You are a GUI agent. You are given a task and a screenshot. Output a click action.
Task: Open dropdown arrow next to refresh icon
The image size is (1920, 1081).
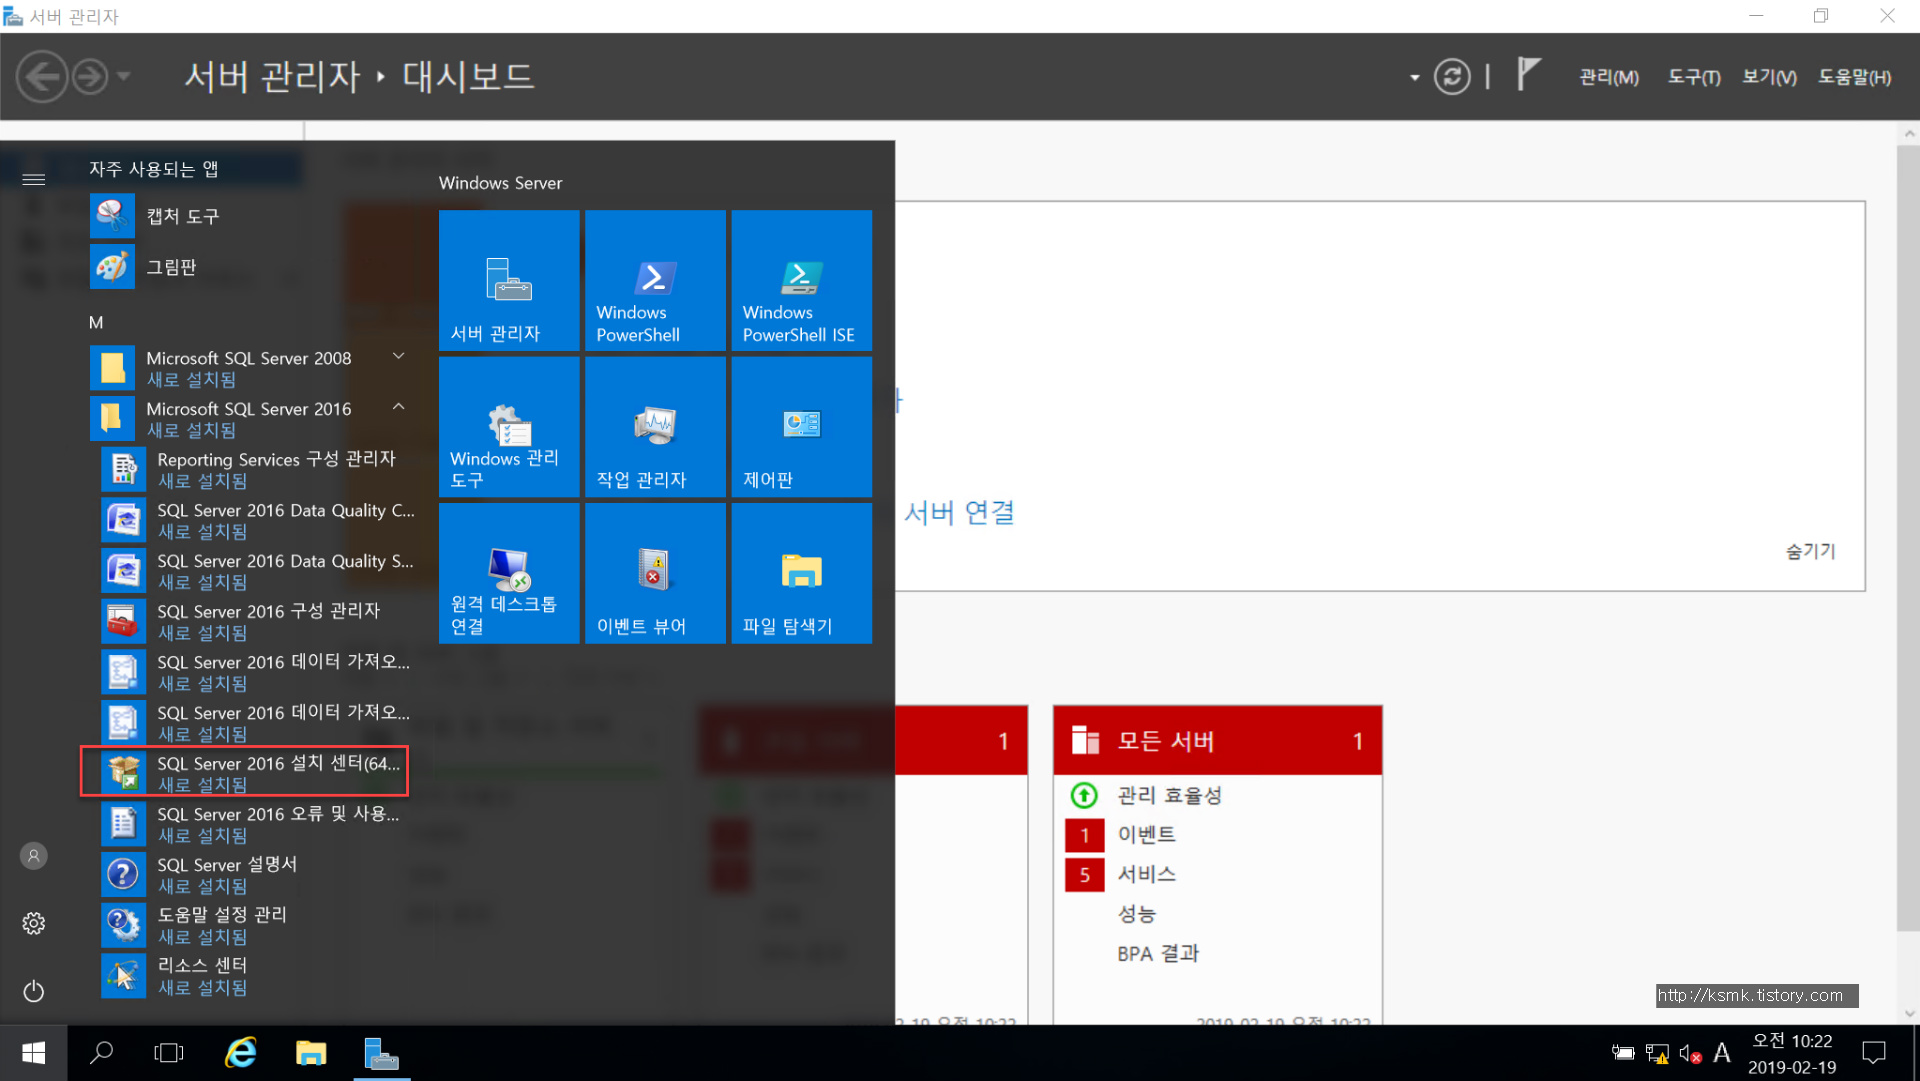pos(1414,77)
